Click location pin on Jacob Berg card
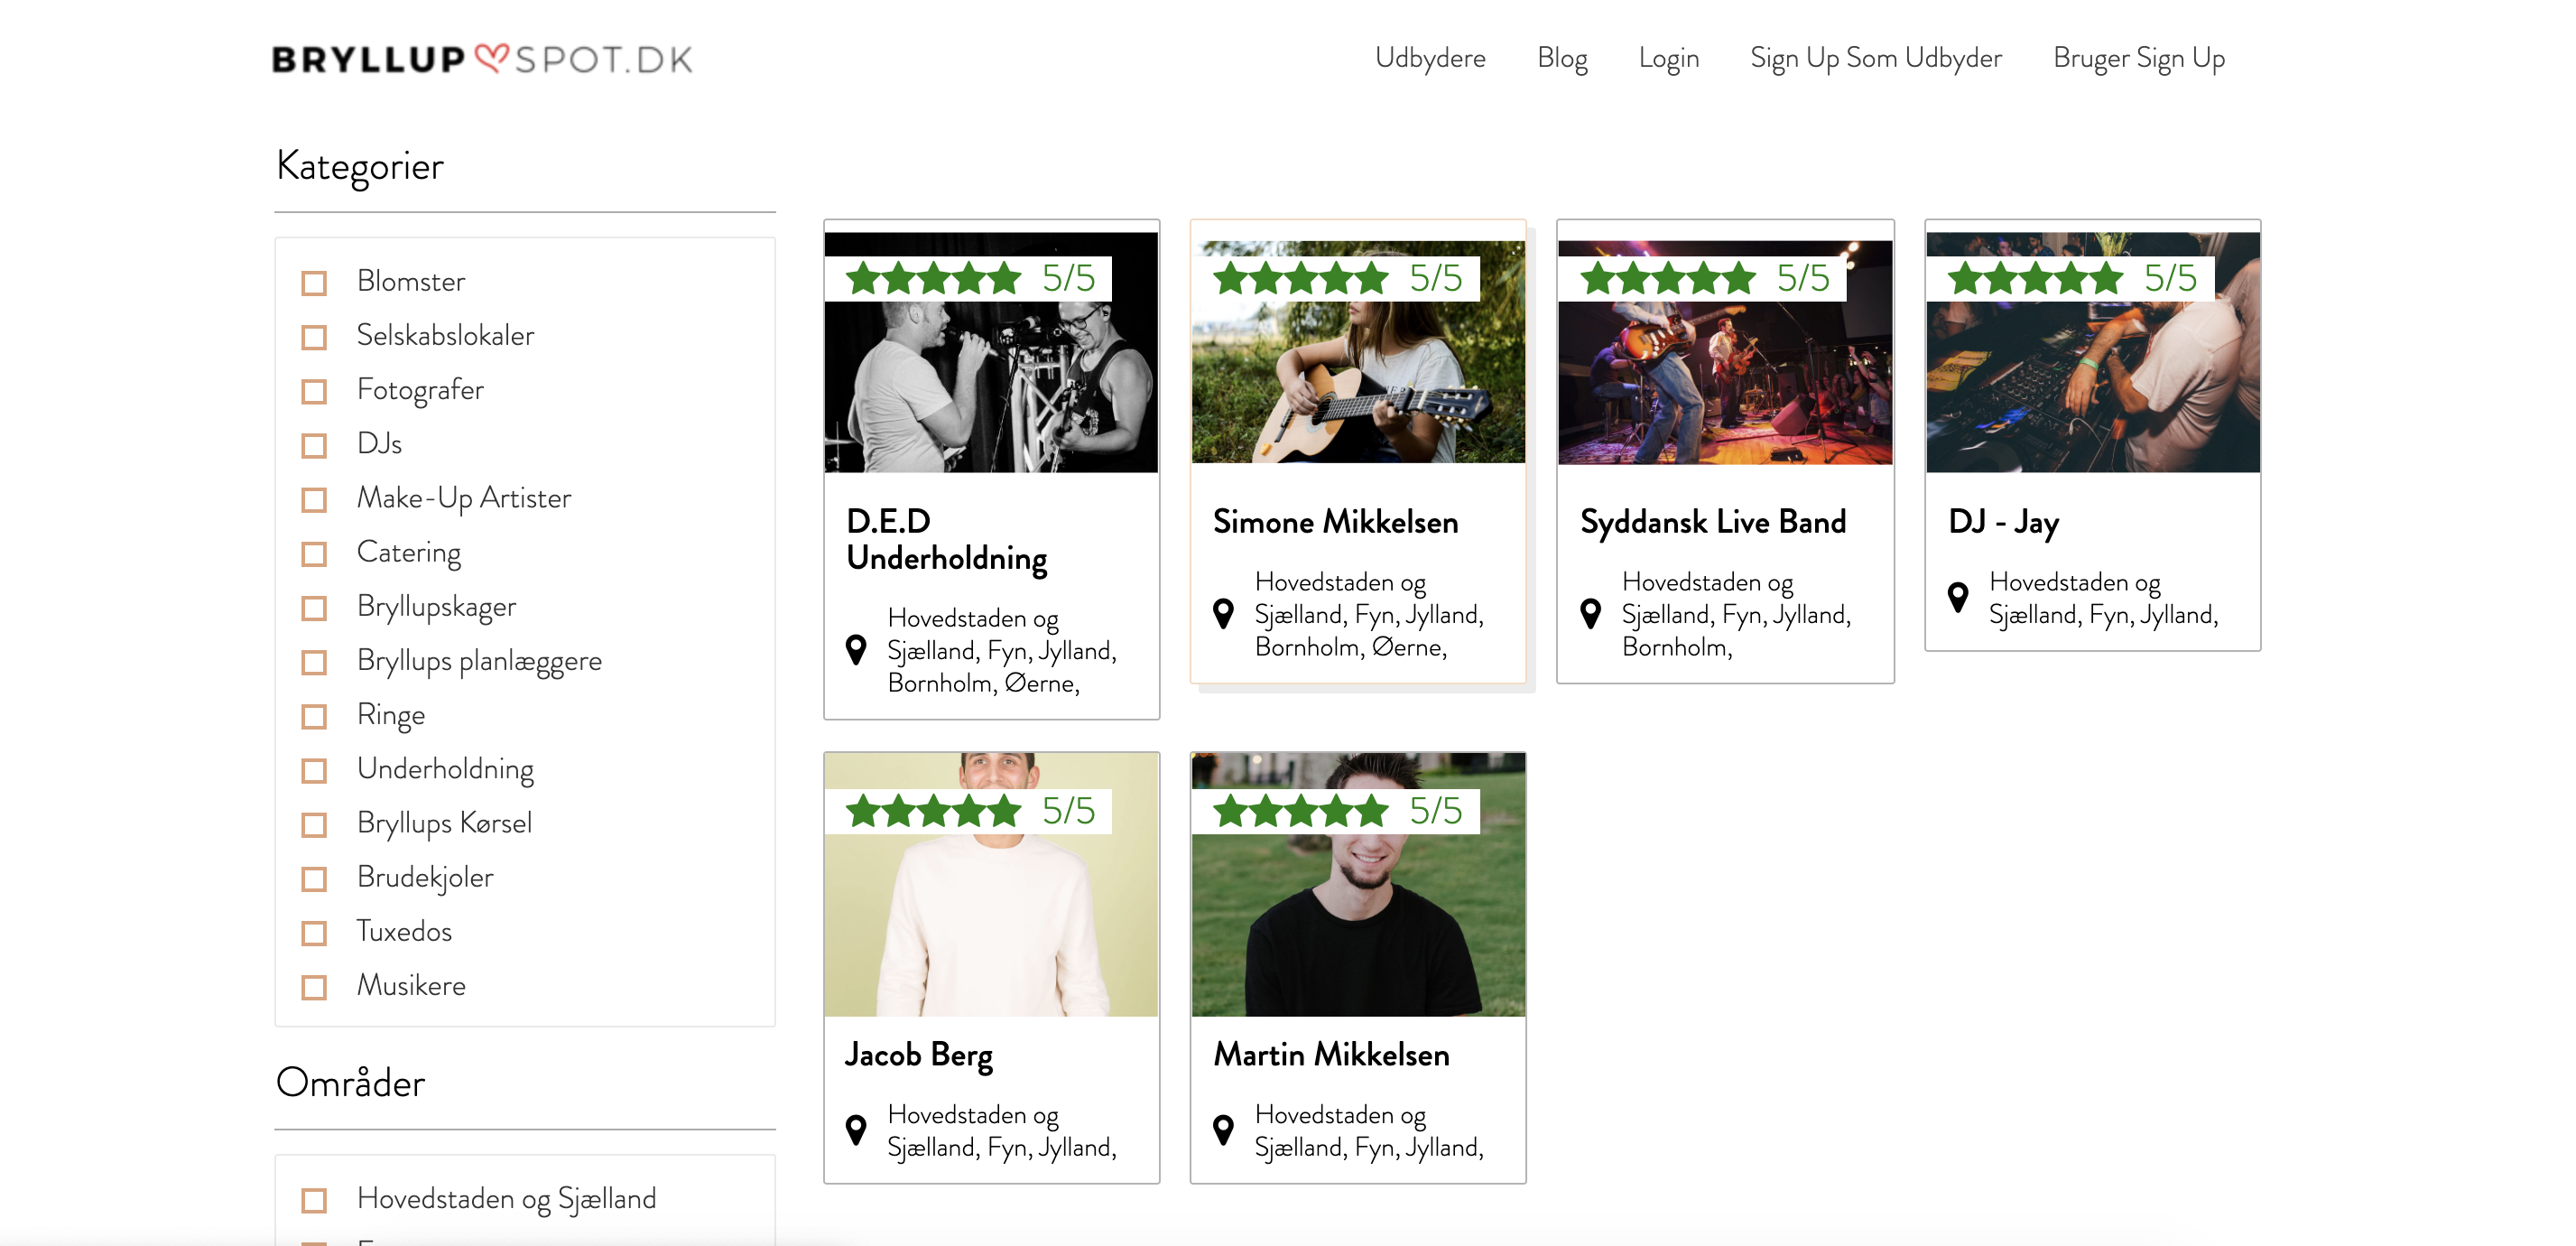This screenshot has width=2576, height=1246. 856,1130
